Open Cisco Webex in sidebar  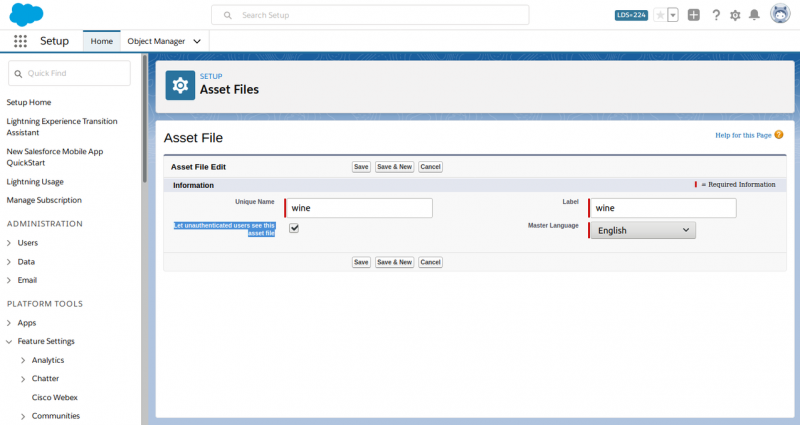pyautogui.click(x=55, y=397)
